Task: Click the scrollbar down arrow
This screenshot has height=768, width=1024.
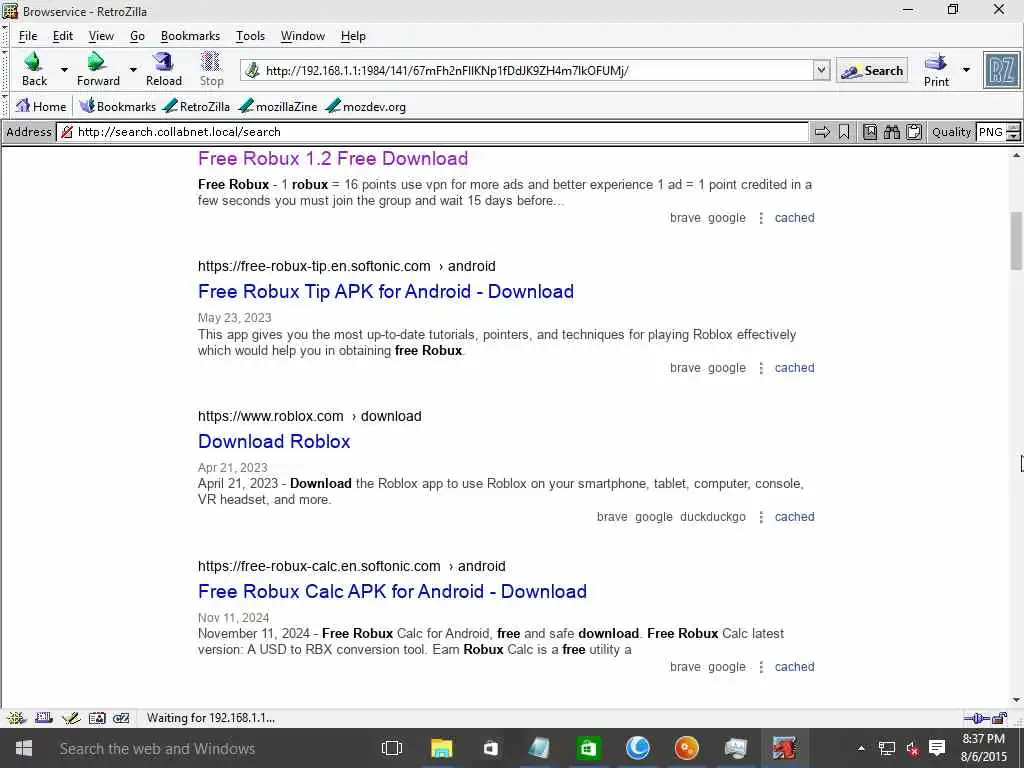Action: tap(1016, 699)
